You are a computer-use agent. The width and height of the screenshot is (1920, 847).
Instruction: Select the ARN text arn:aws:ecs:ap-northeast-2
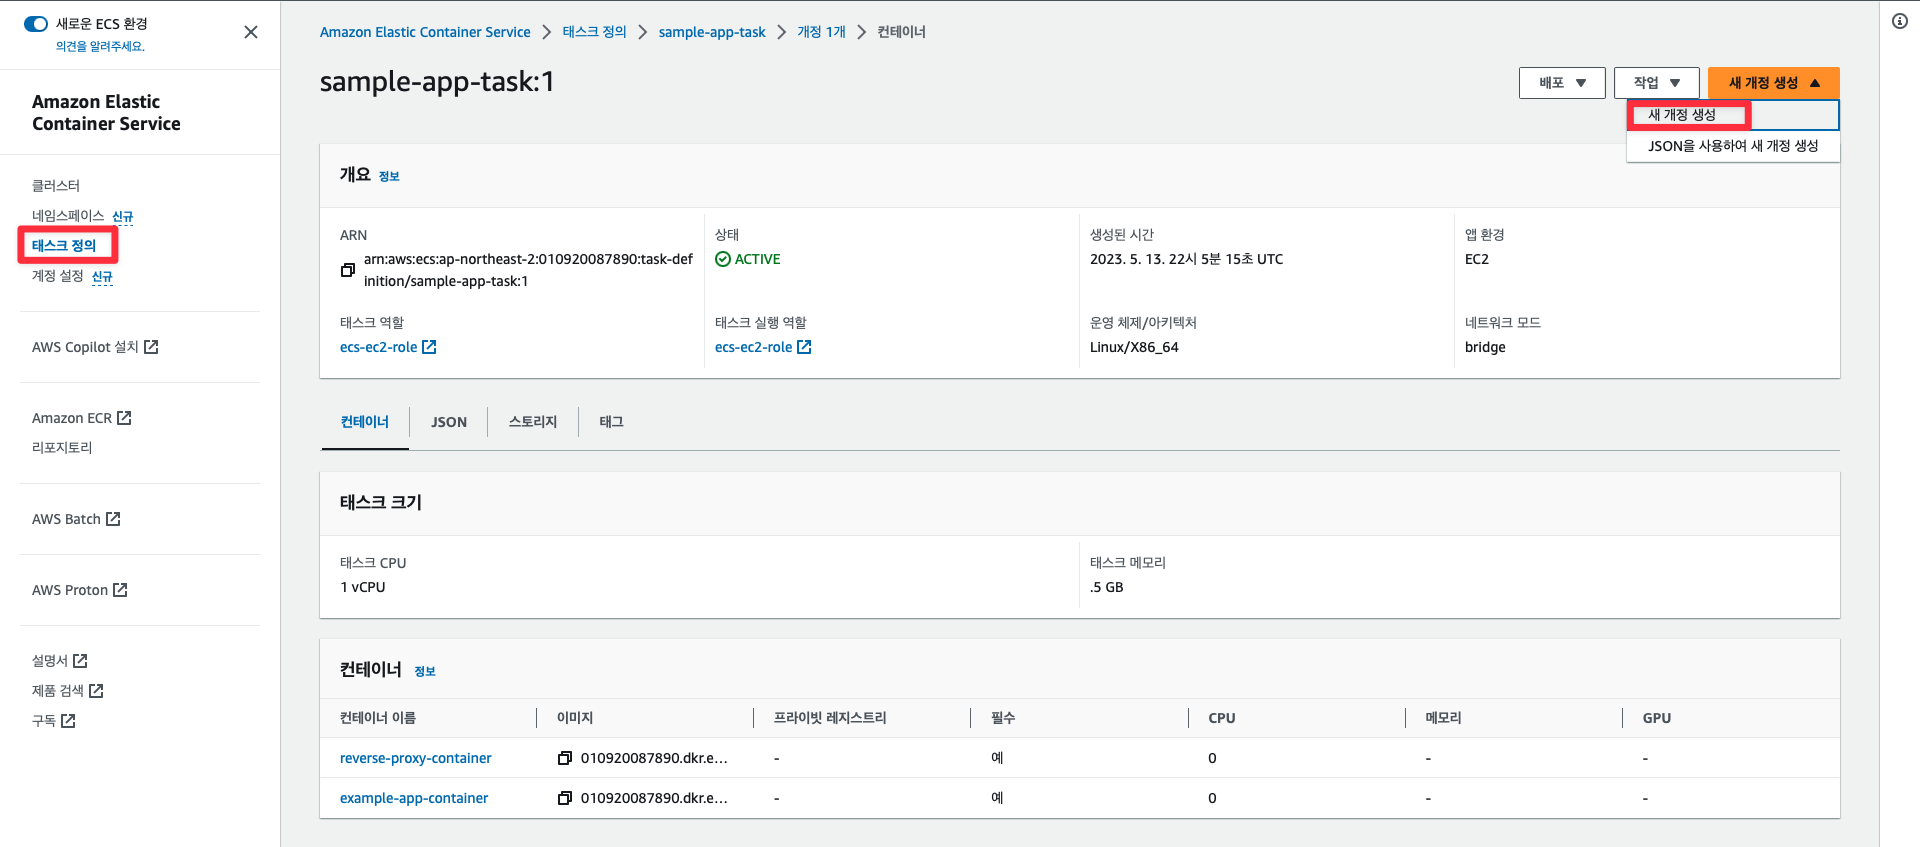coord(528,270)
